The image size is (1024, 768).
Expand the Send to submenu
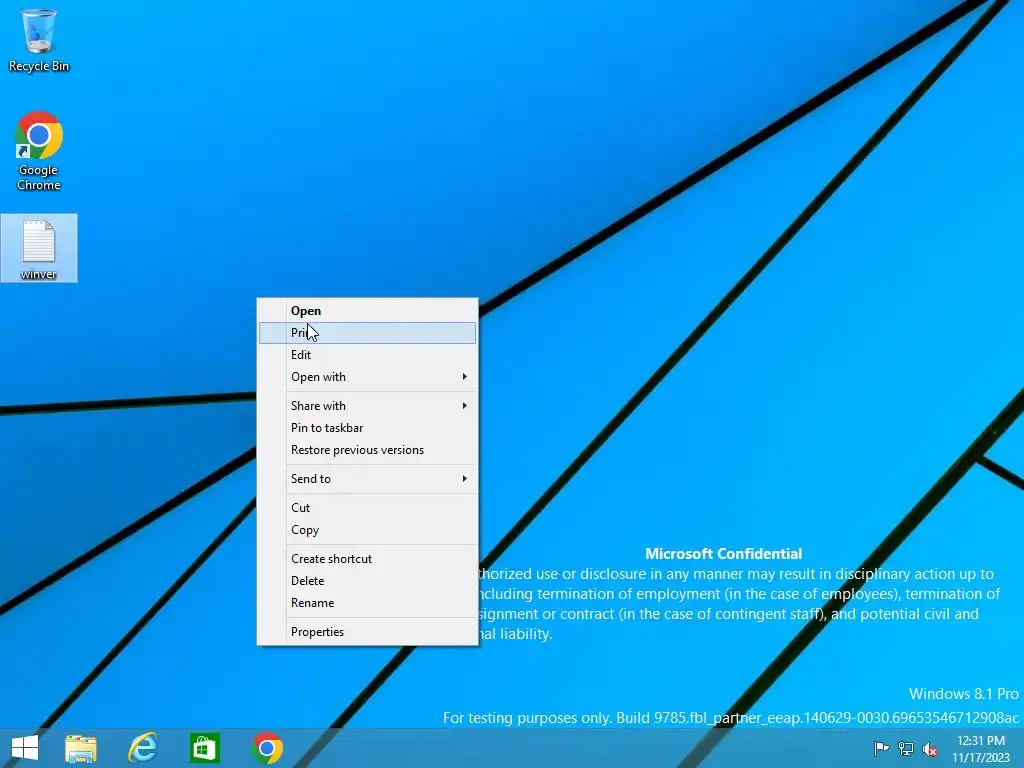pyautogui.click(x=367, y=479)
